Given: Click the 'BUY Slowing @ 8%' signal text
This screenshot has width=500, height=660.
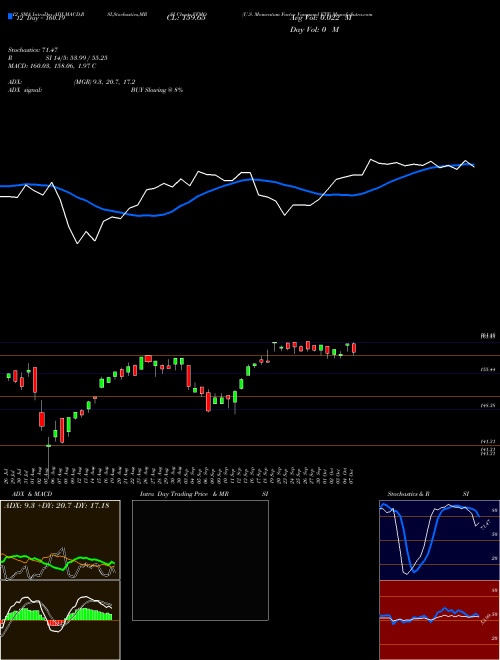Looking at the screenshot, I should click(157, 90).
